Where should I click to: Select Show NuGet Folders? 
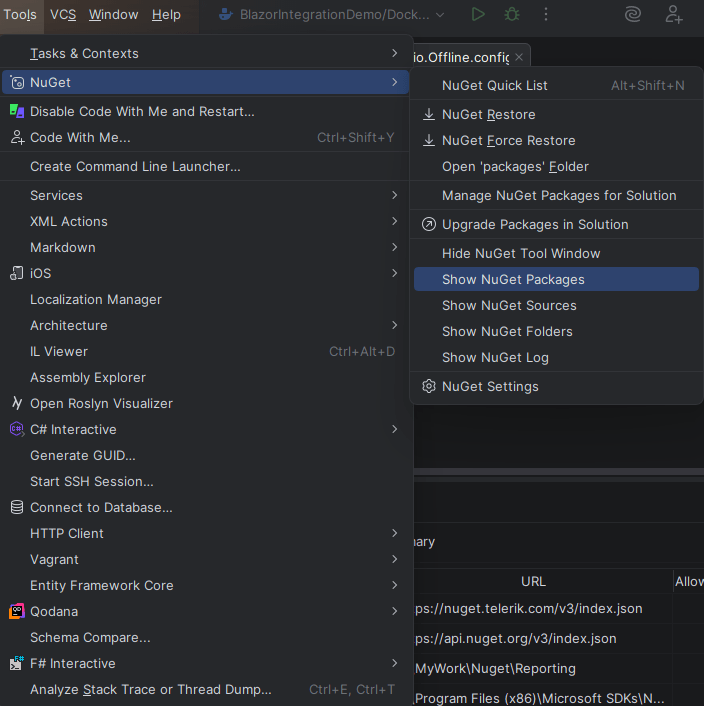[556, 331]
